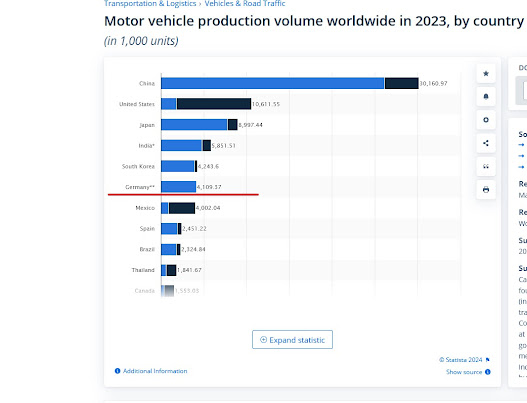The image size is (527, 403).
Task: Click India's blue bar segment
Action: (x=181, y=146)
